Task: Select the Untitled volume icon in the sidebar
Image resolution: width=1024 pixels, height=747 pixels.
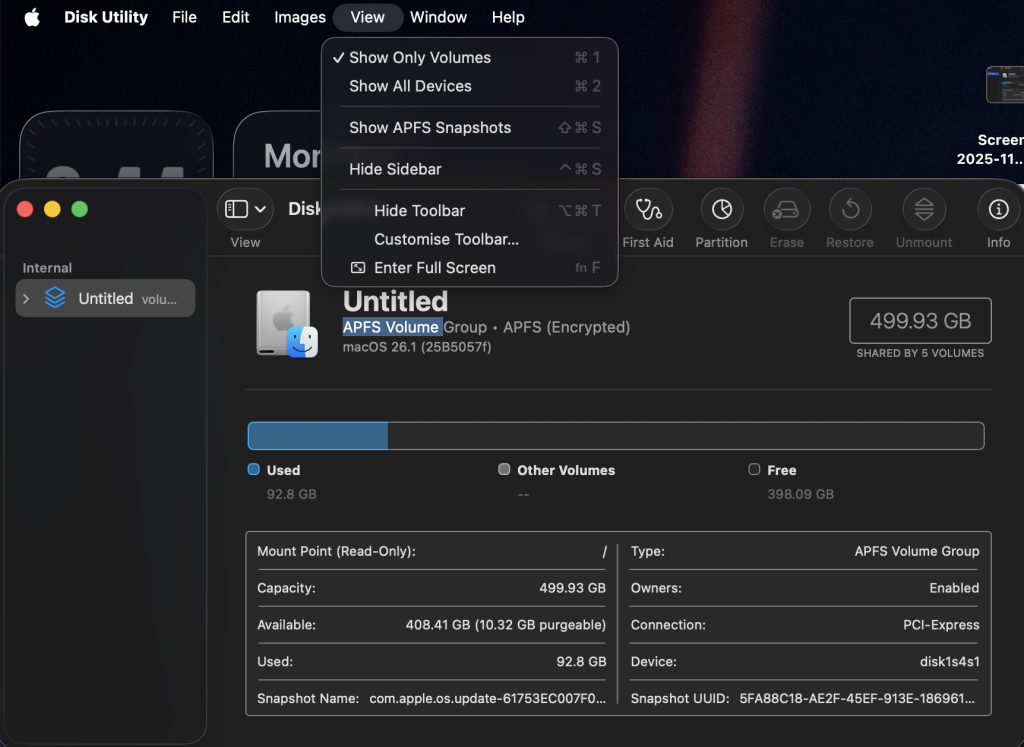Action: (54, 298)
